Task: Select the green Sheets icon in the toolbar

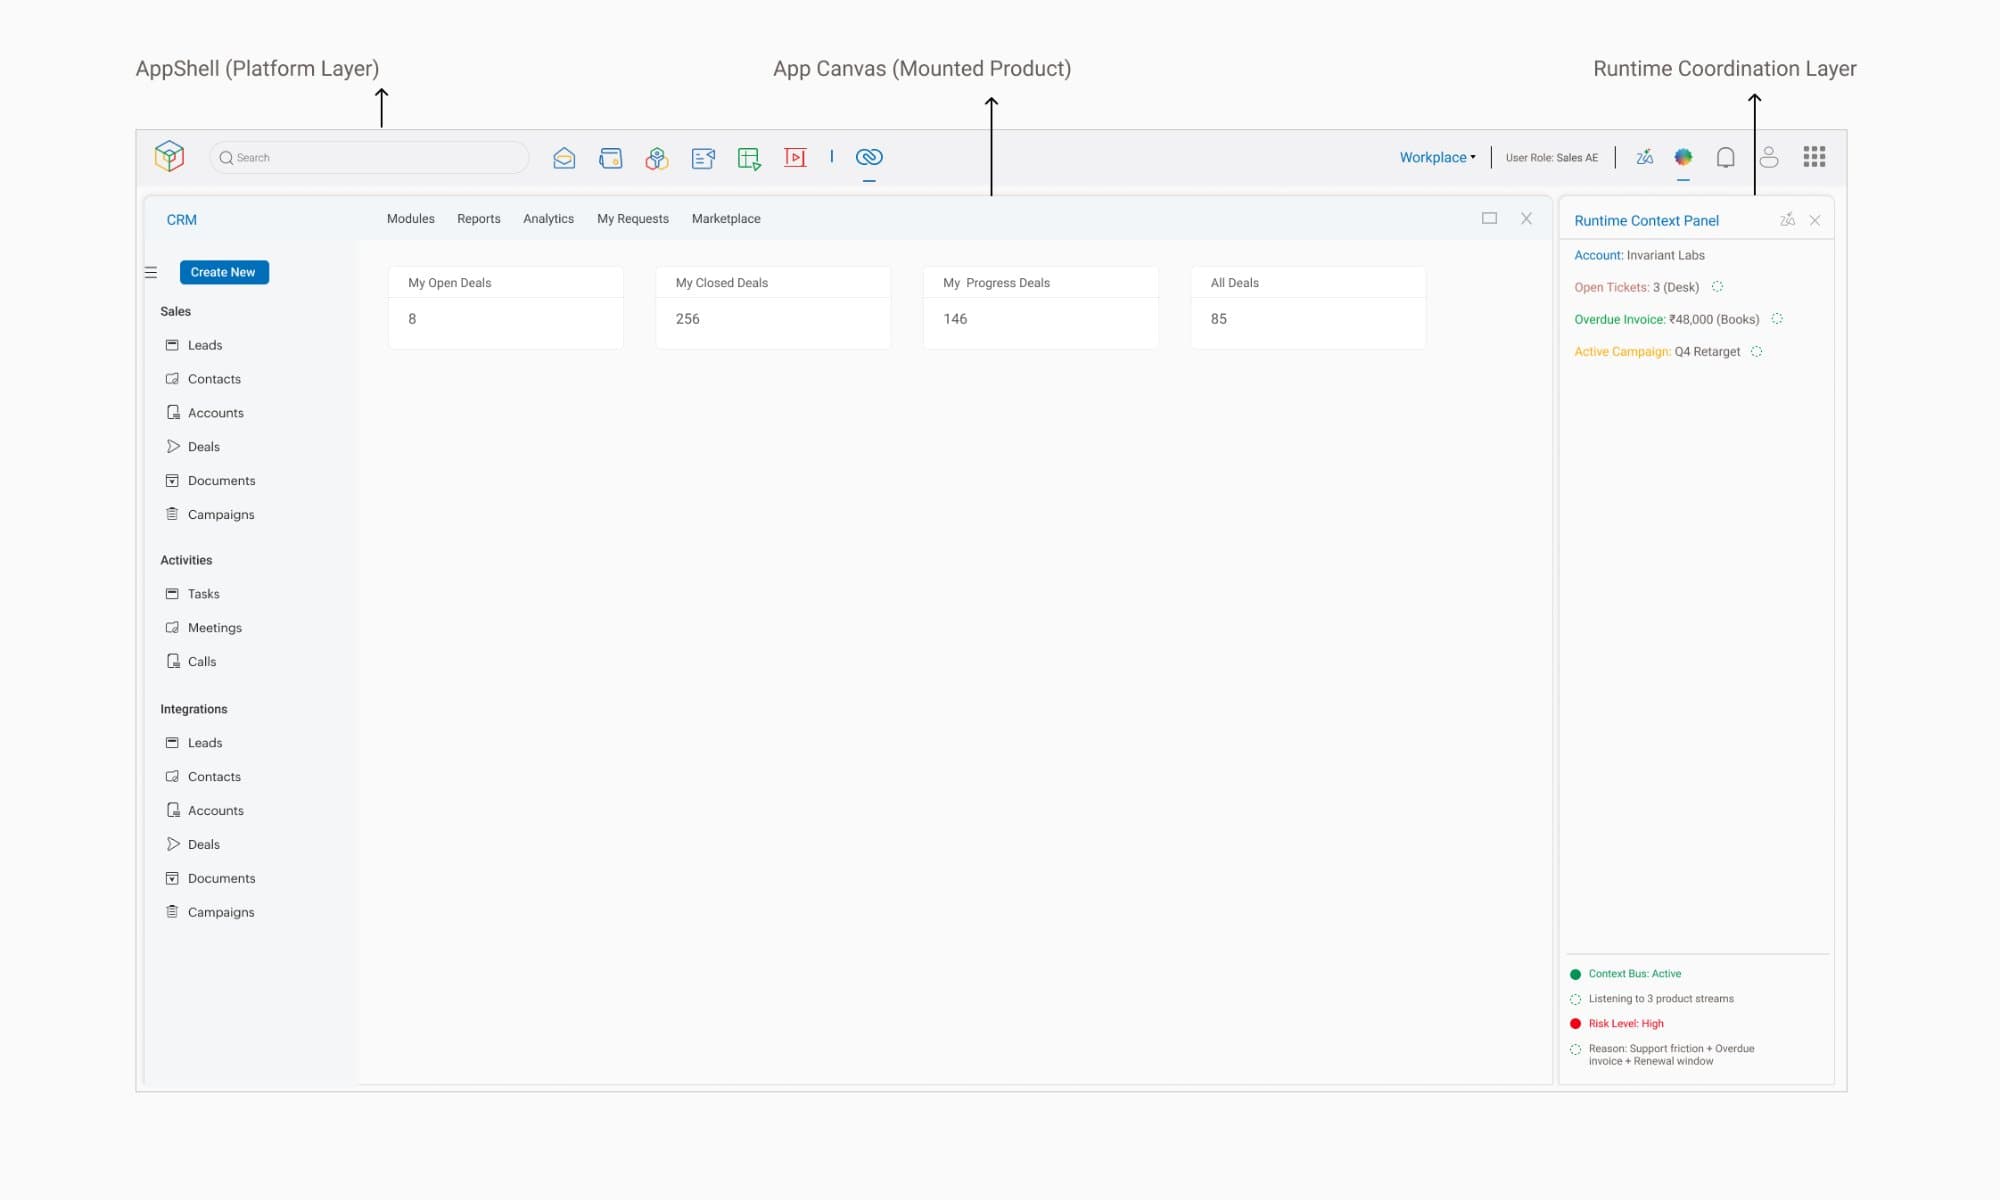Action: [749, 158]
